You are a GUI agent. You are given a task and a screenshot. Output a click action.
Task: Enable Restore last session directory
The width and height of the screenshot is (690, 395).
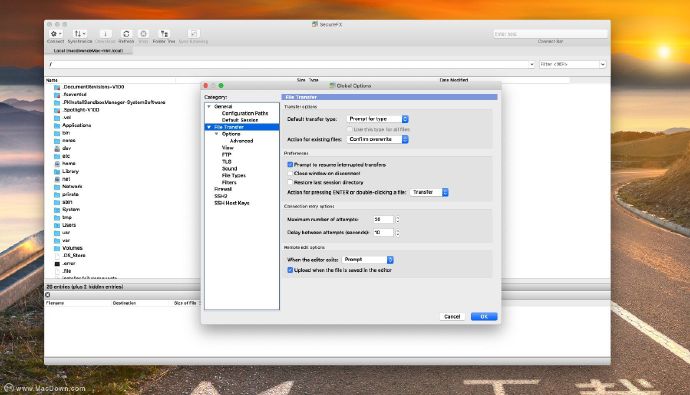coord(290,182)
